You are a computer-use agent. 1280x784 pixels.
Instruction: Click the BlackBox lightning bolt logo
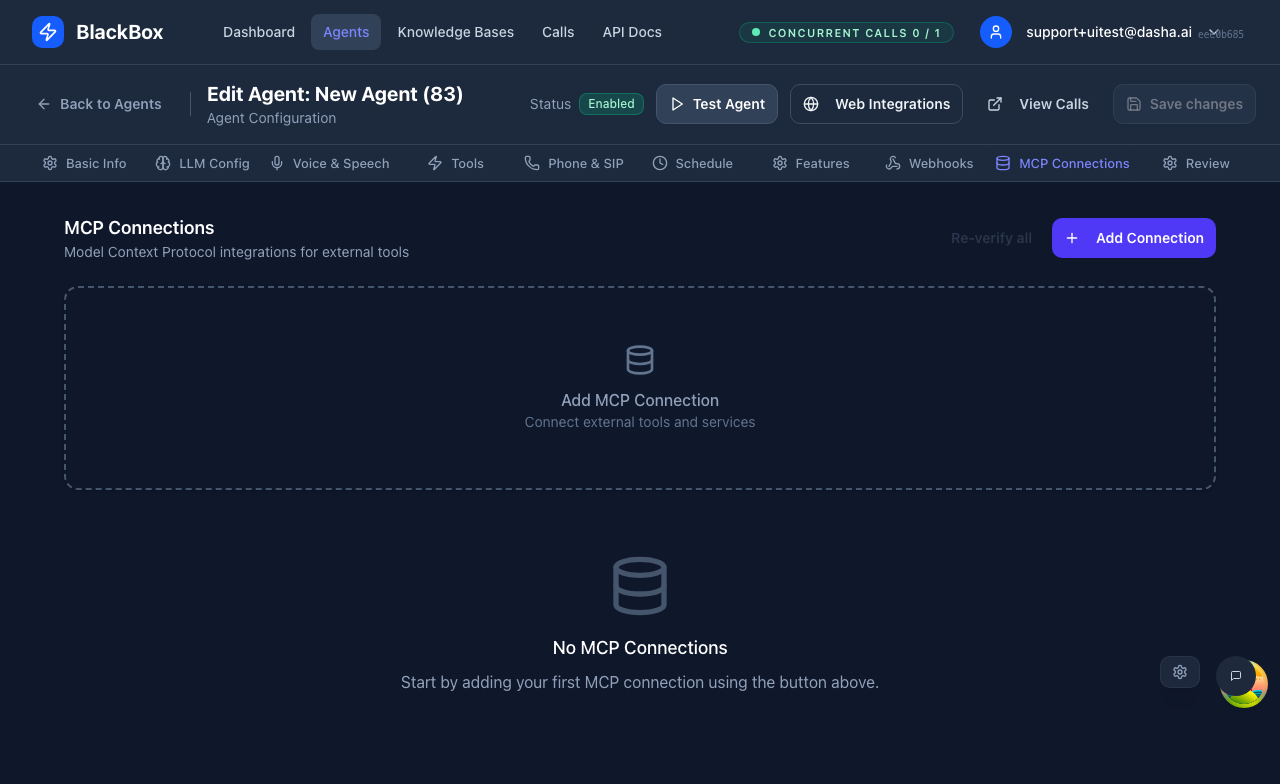point(47,31)
